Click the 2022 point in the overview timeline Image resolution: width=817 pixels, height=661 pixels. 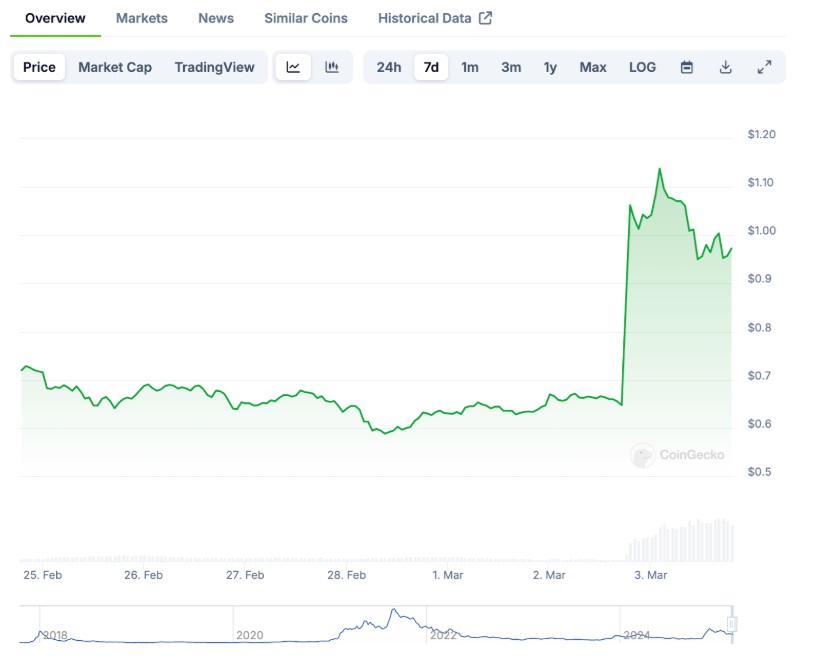point(442,634)
